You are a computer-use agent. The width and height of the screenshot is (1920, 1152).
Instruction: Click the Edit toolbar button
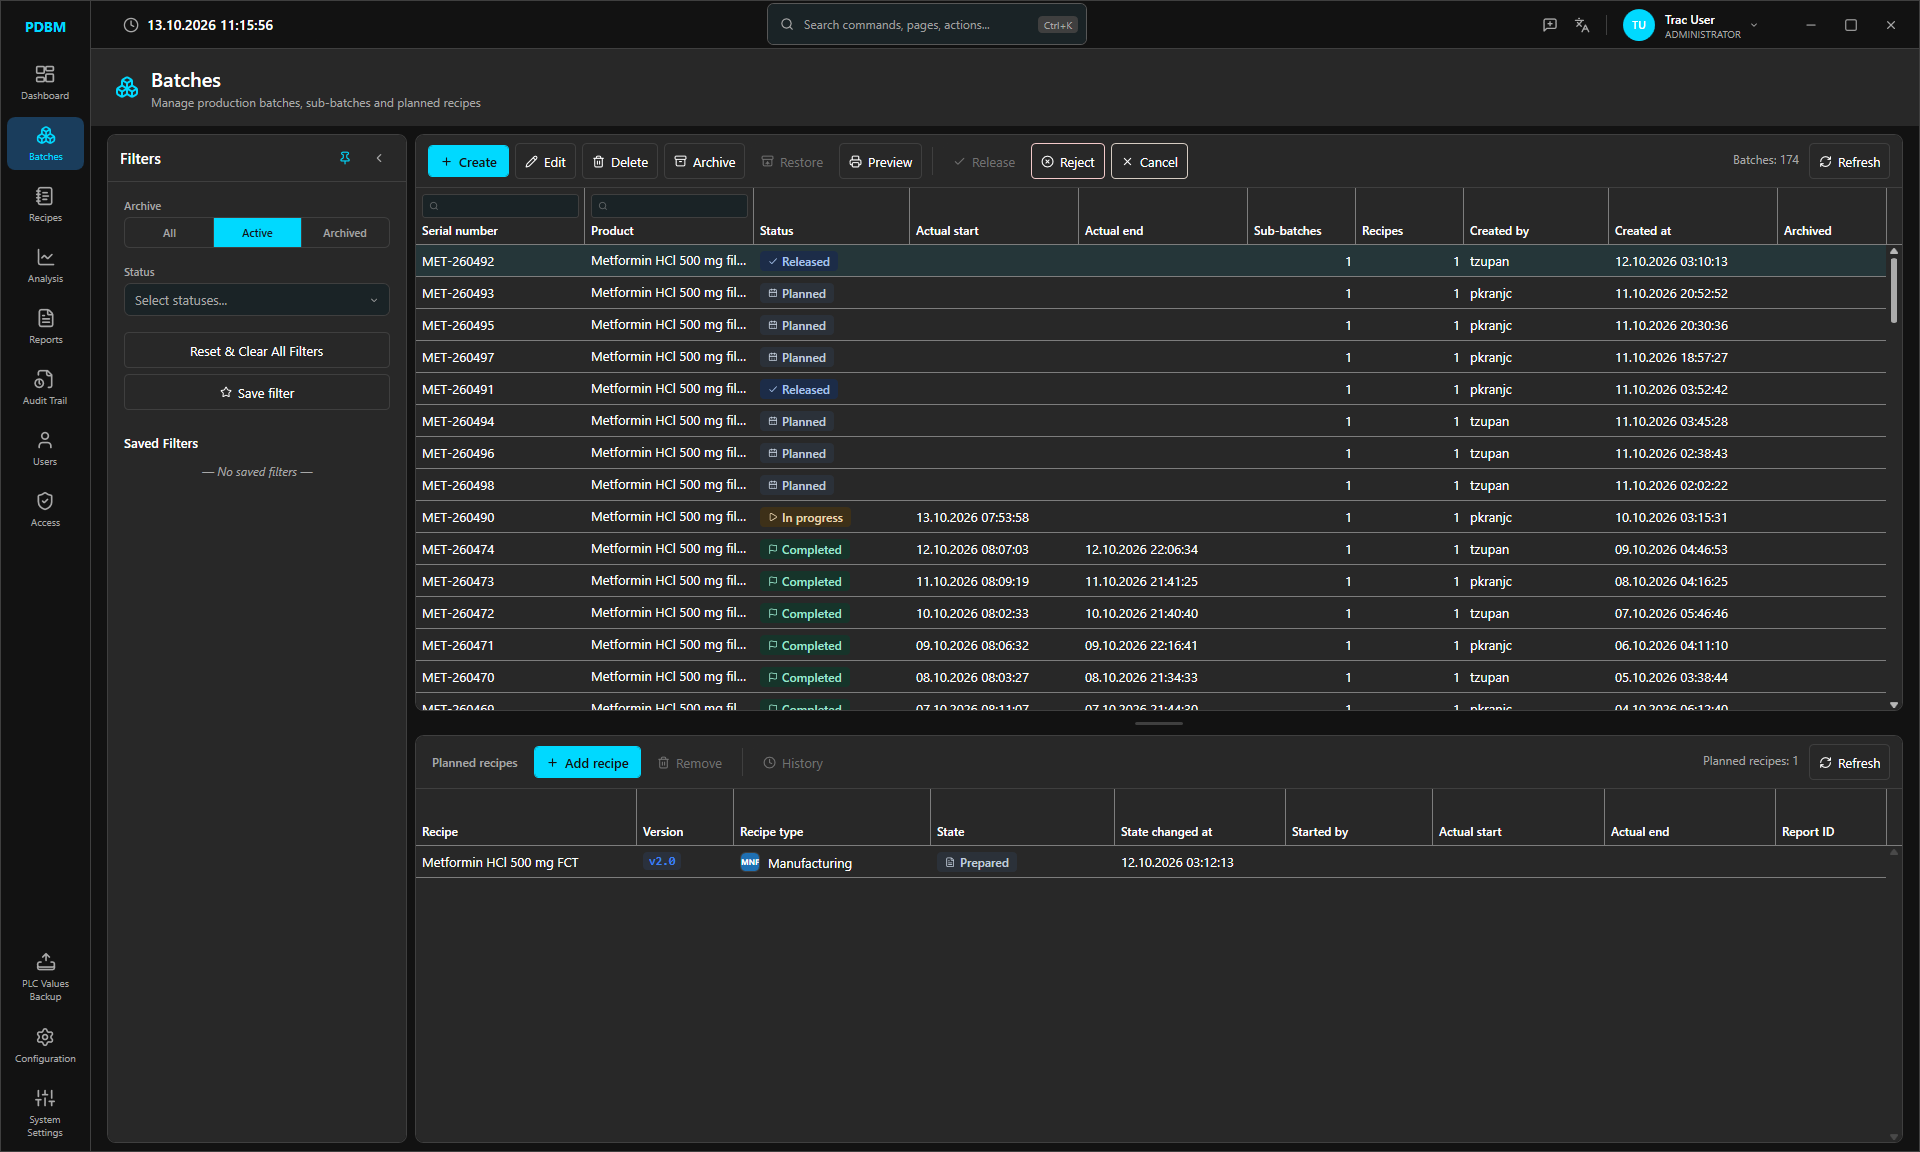(546, 162)
